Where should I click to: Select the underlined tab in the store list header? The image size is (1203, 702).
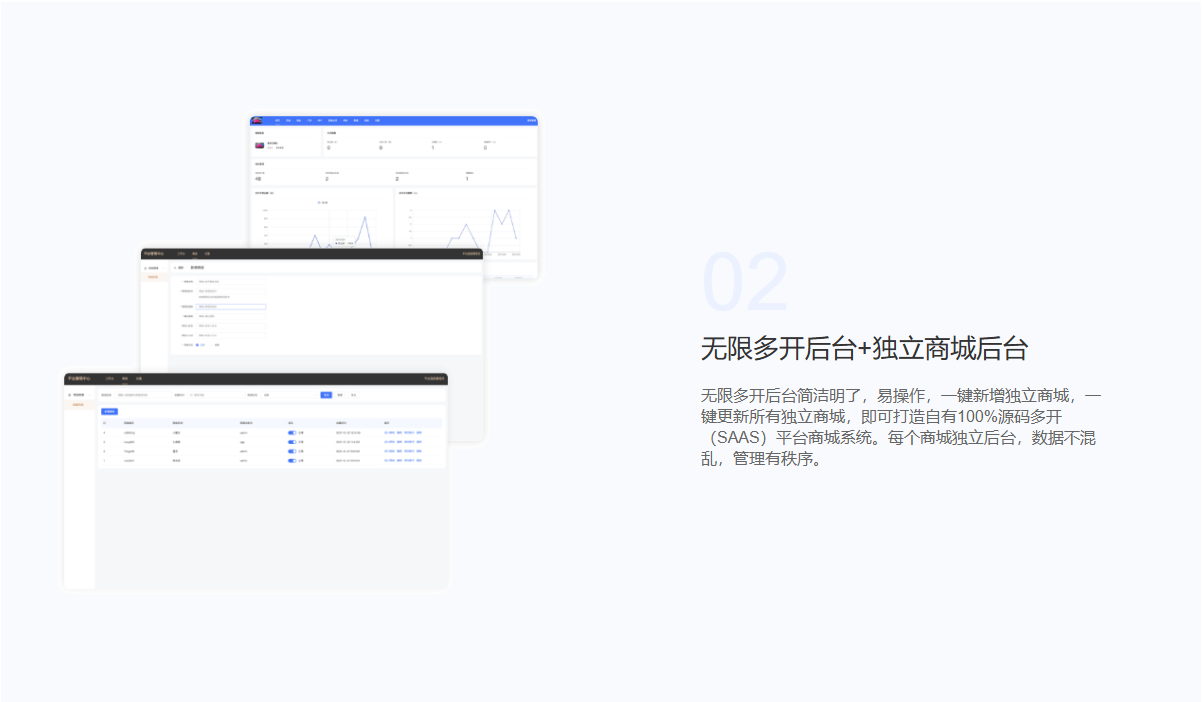(125, 379)
